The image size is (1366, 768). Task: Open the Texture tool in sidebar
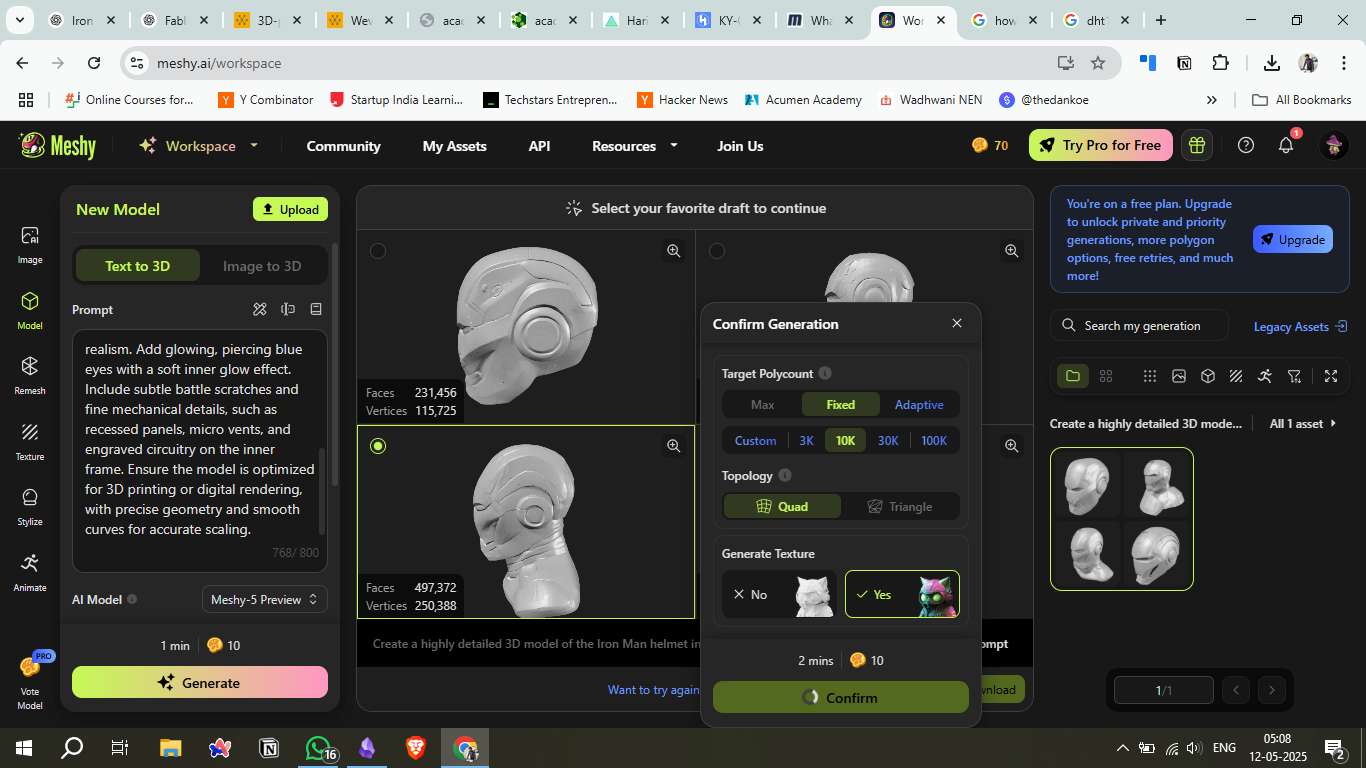coord(30,442)
